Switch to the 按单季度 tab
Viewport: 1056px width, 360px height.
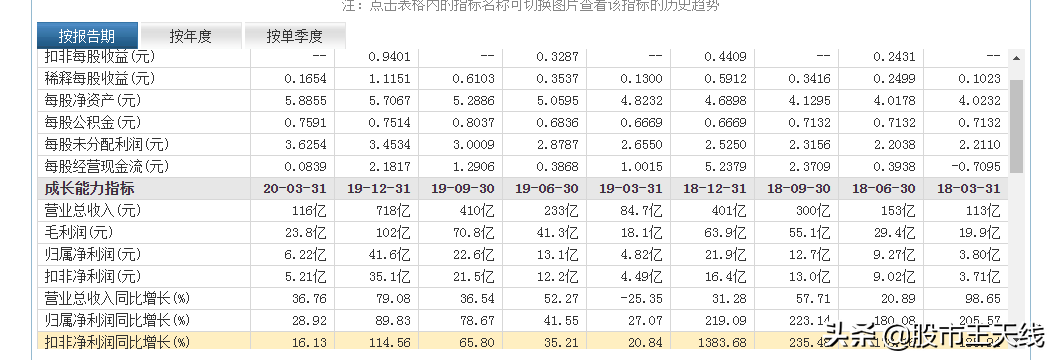tap(294, 36)
